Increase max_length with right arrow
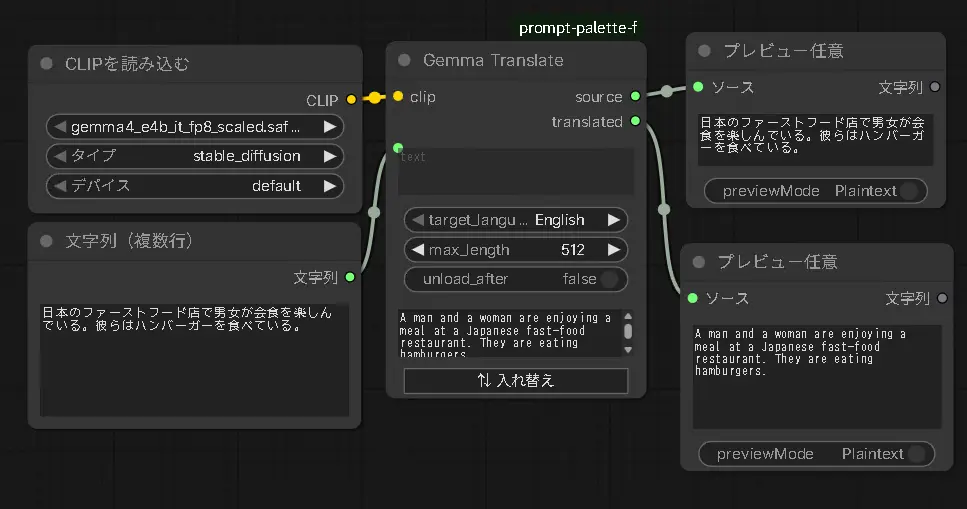This screenshot has height=509, width=967. 614,249
